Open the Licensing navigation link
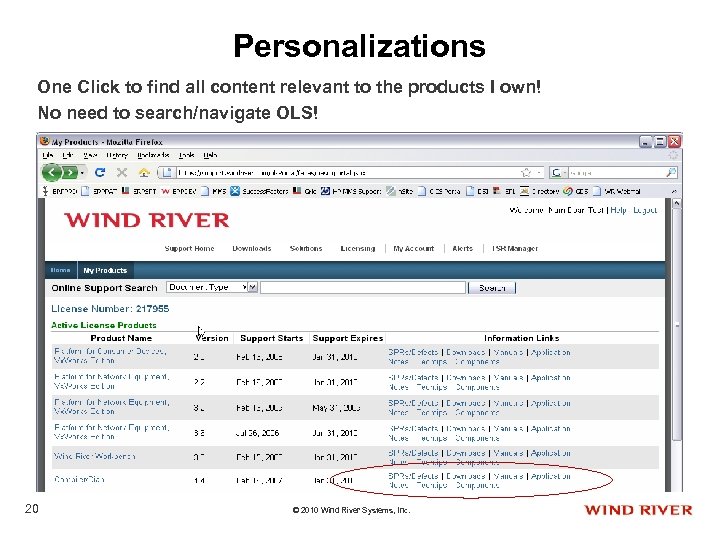 pos(358,248)
